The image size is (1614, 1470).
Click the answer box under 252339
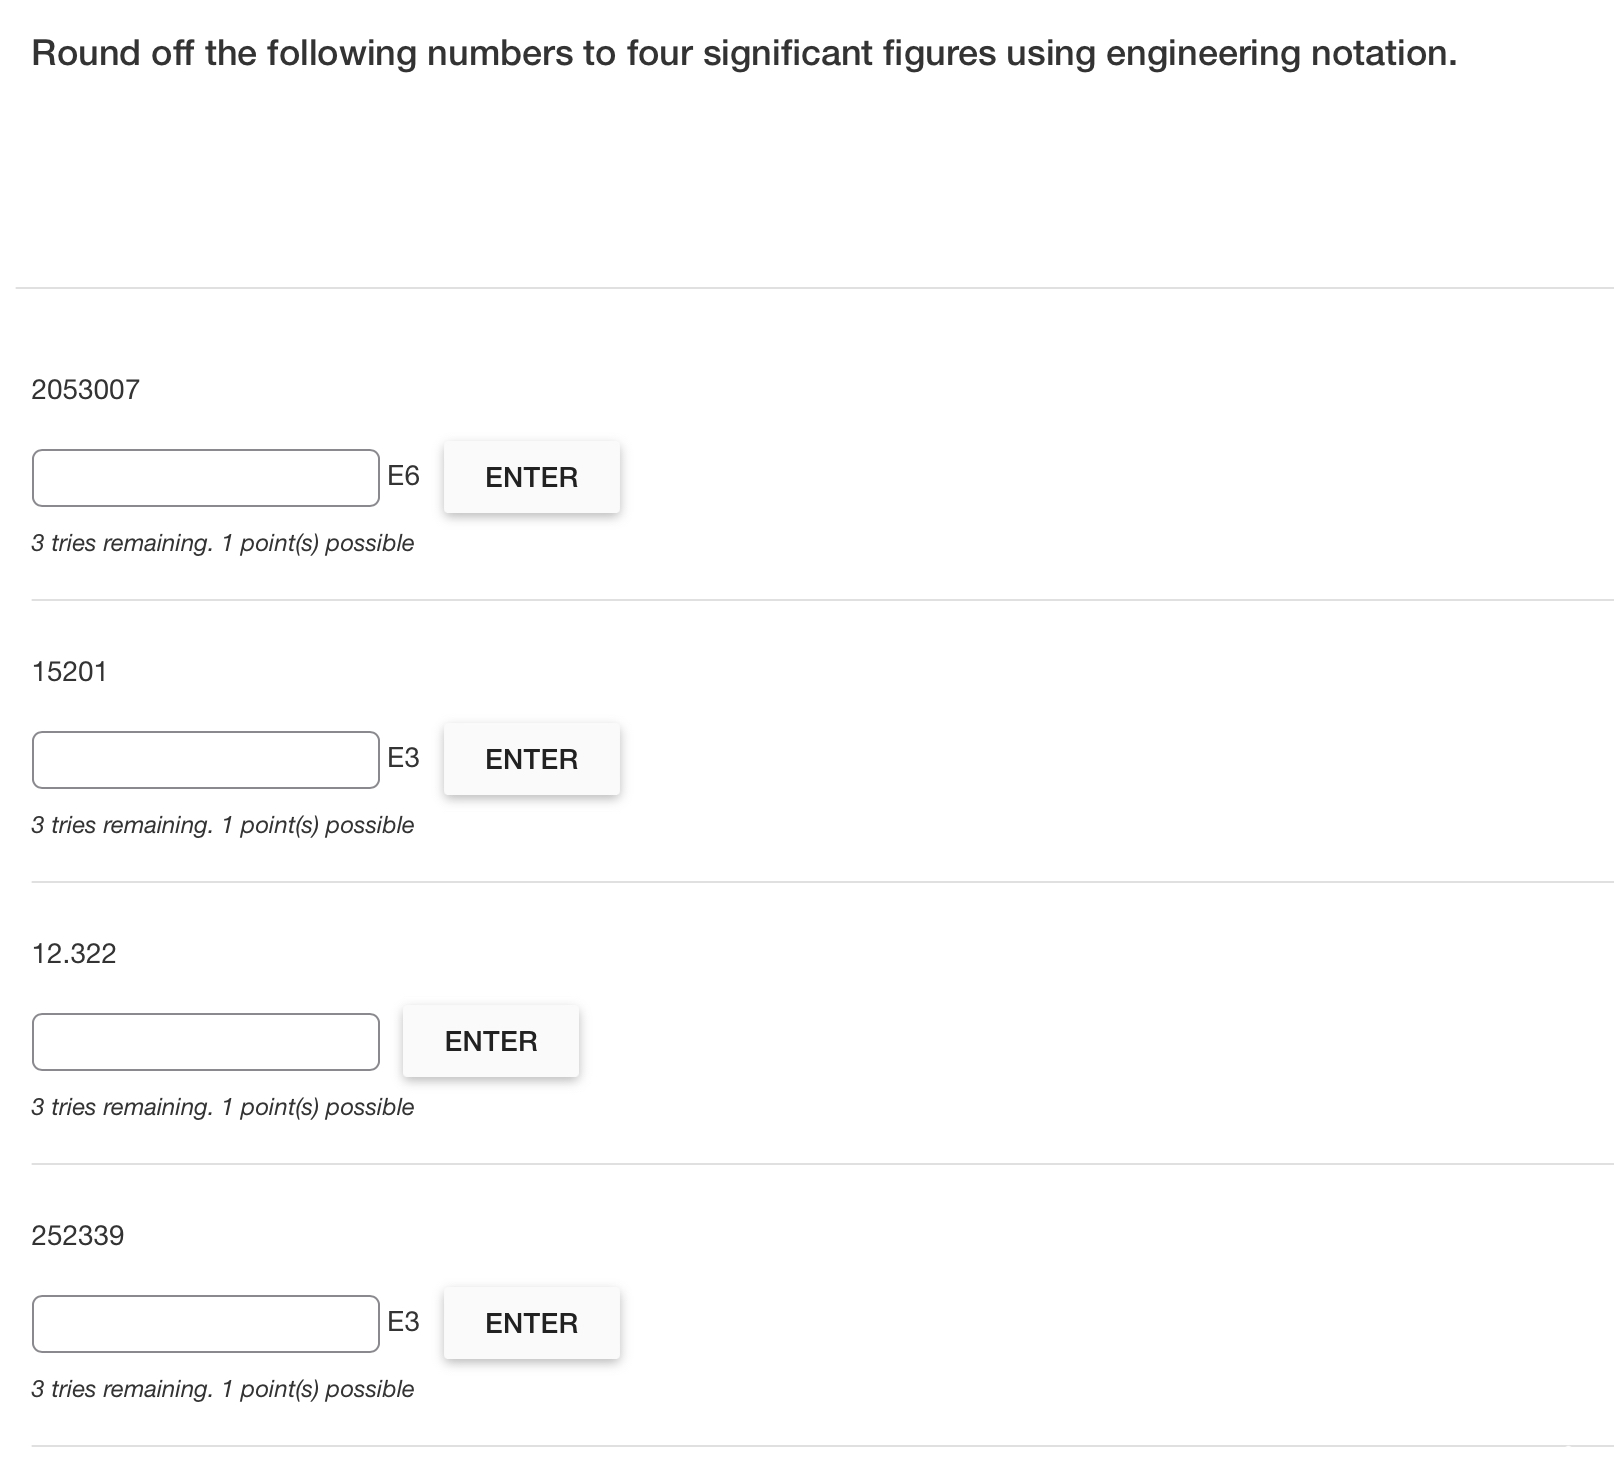tap(205, 1323)
